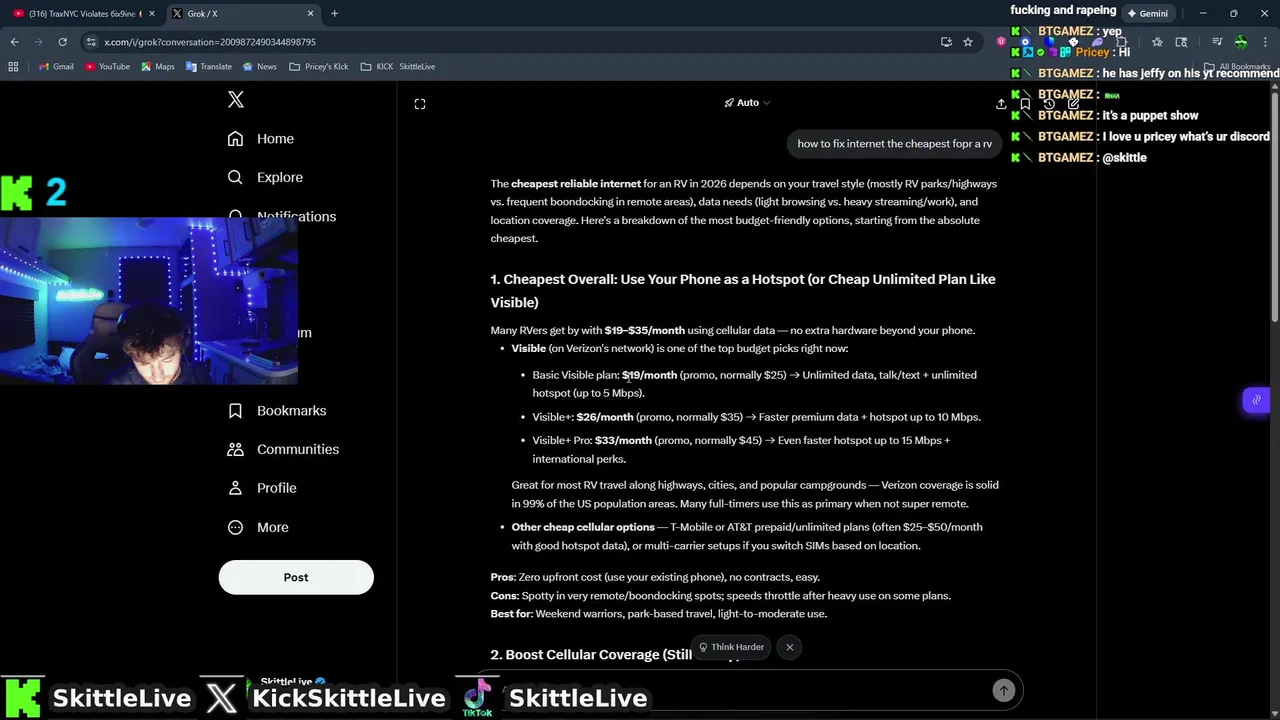Close the Grok / X tab
Screen dimensions: 1280x720
point(310,14)
